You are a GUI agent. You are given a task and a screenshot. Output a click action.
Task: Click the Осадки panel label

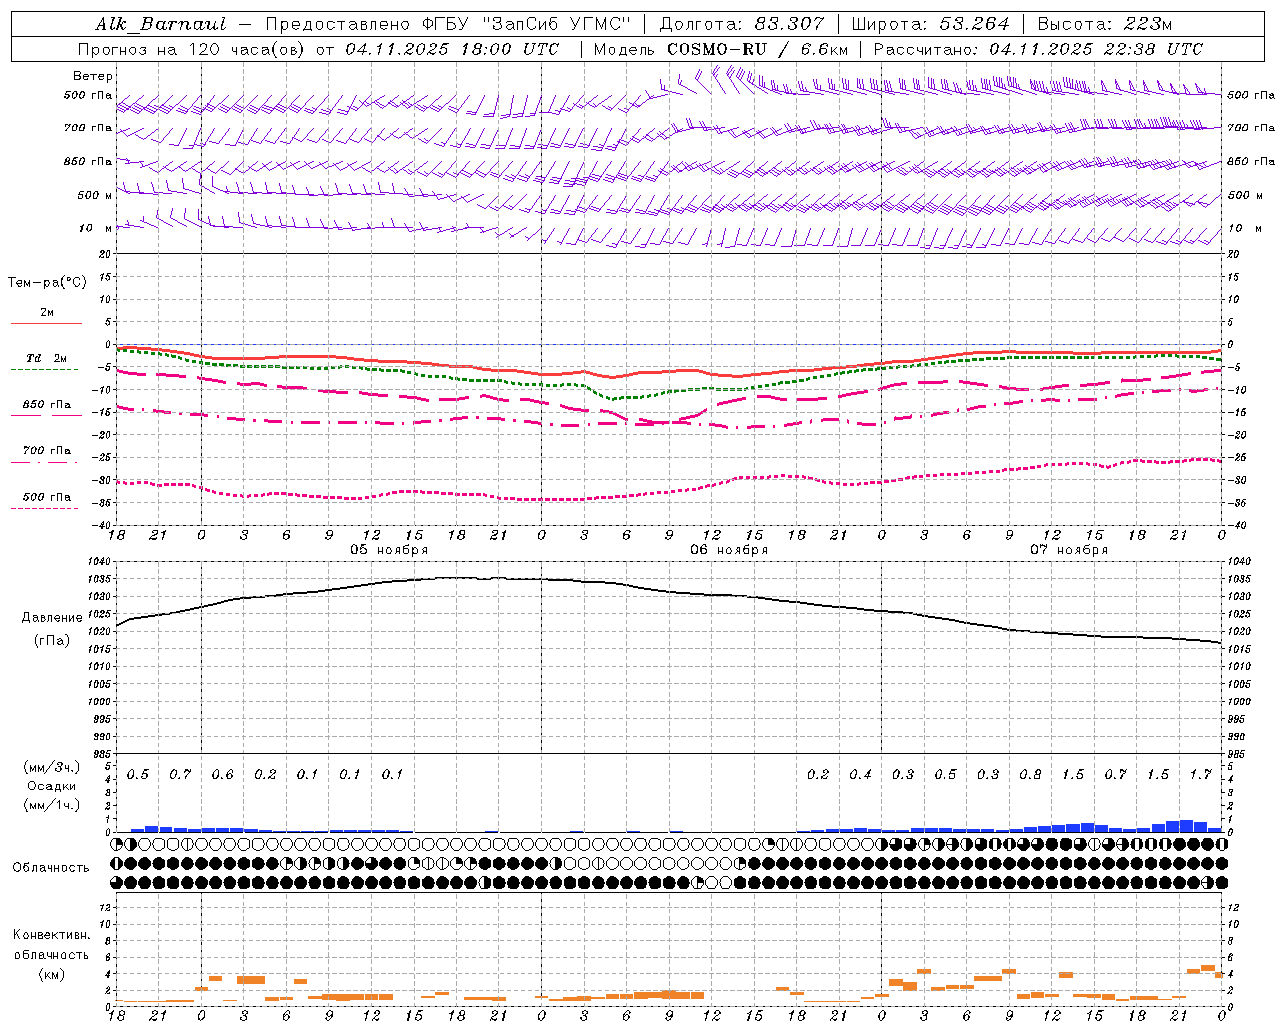(51, 786)
